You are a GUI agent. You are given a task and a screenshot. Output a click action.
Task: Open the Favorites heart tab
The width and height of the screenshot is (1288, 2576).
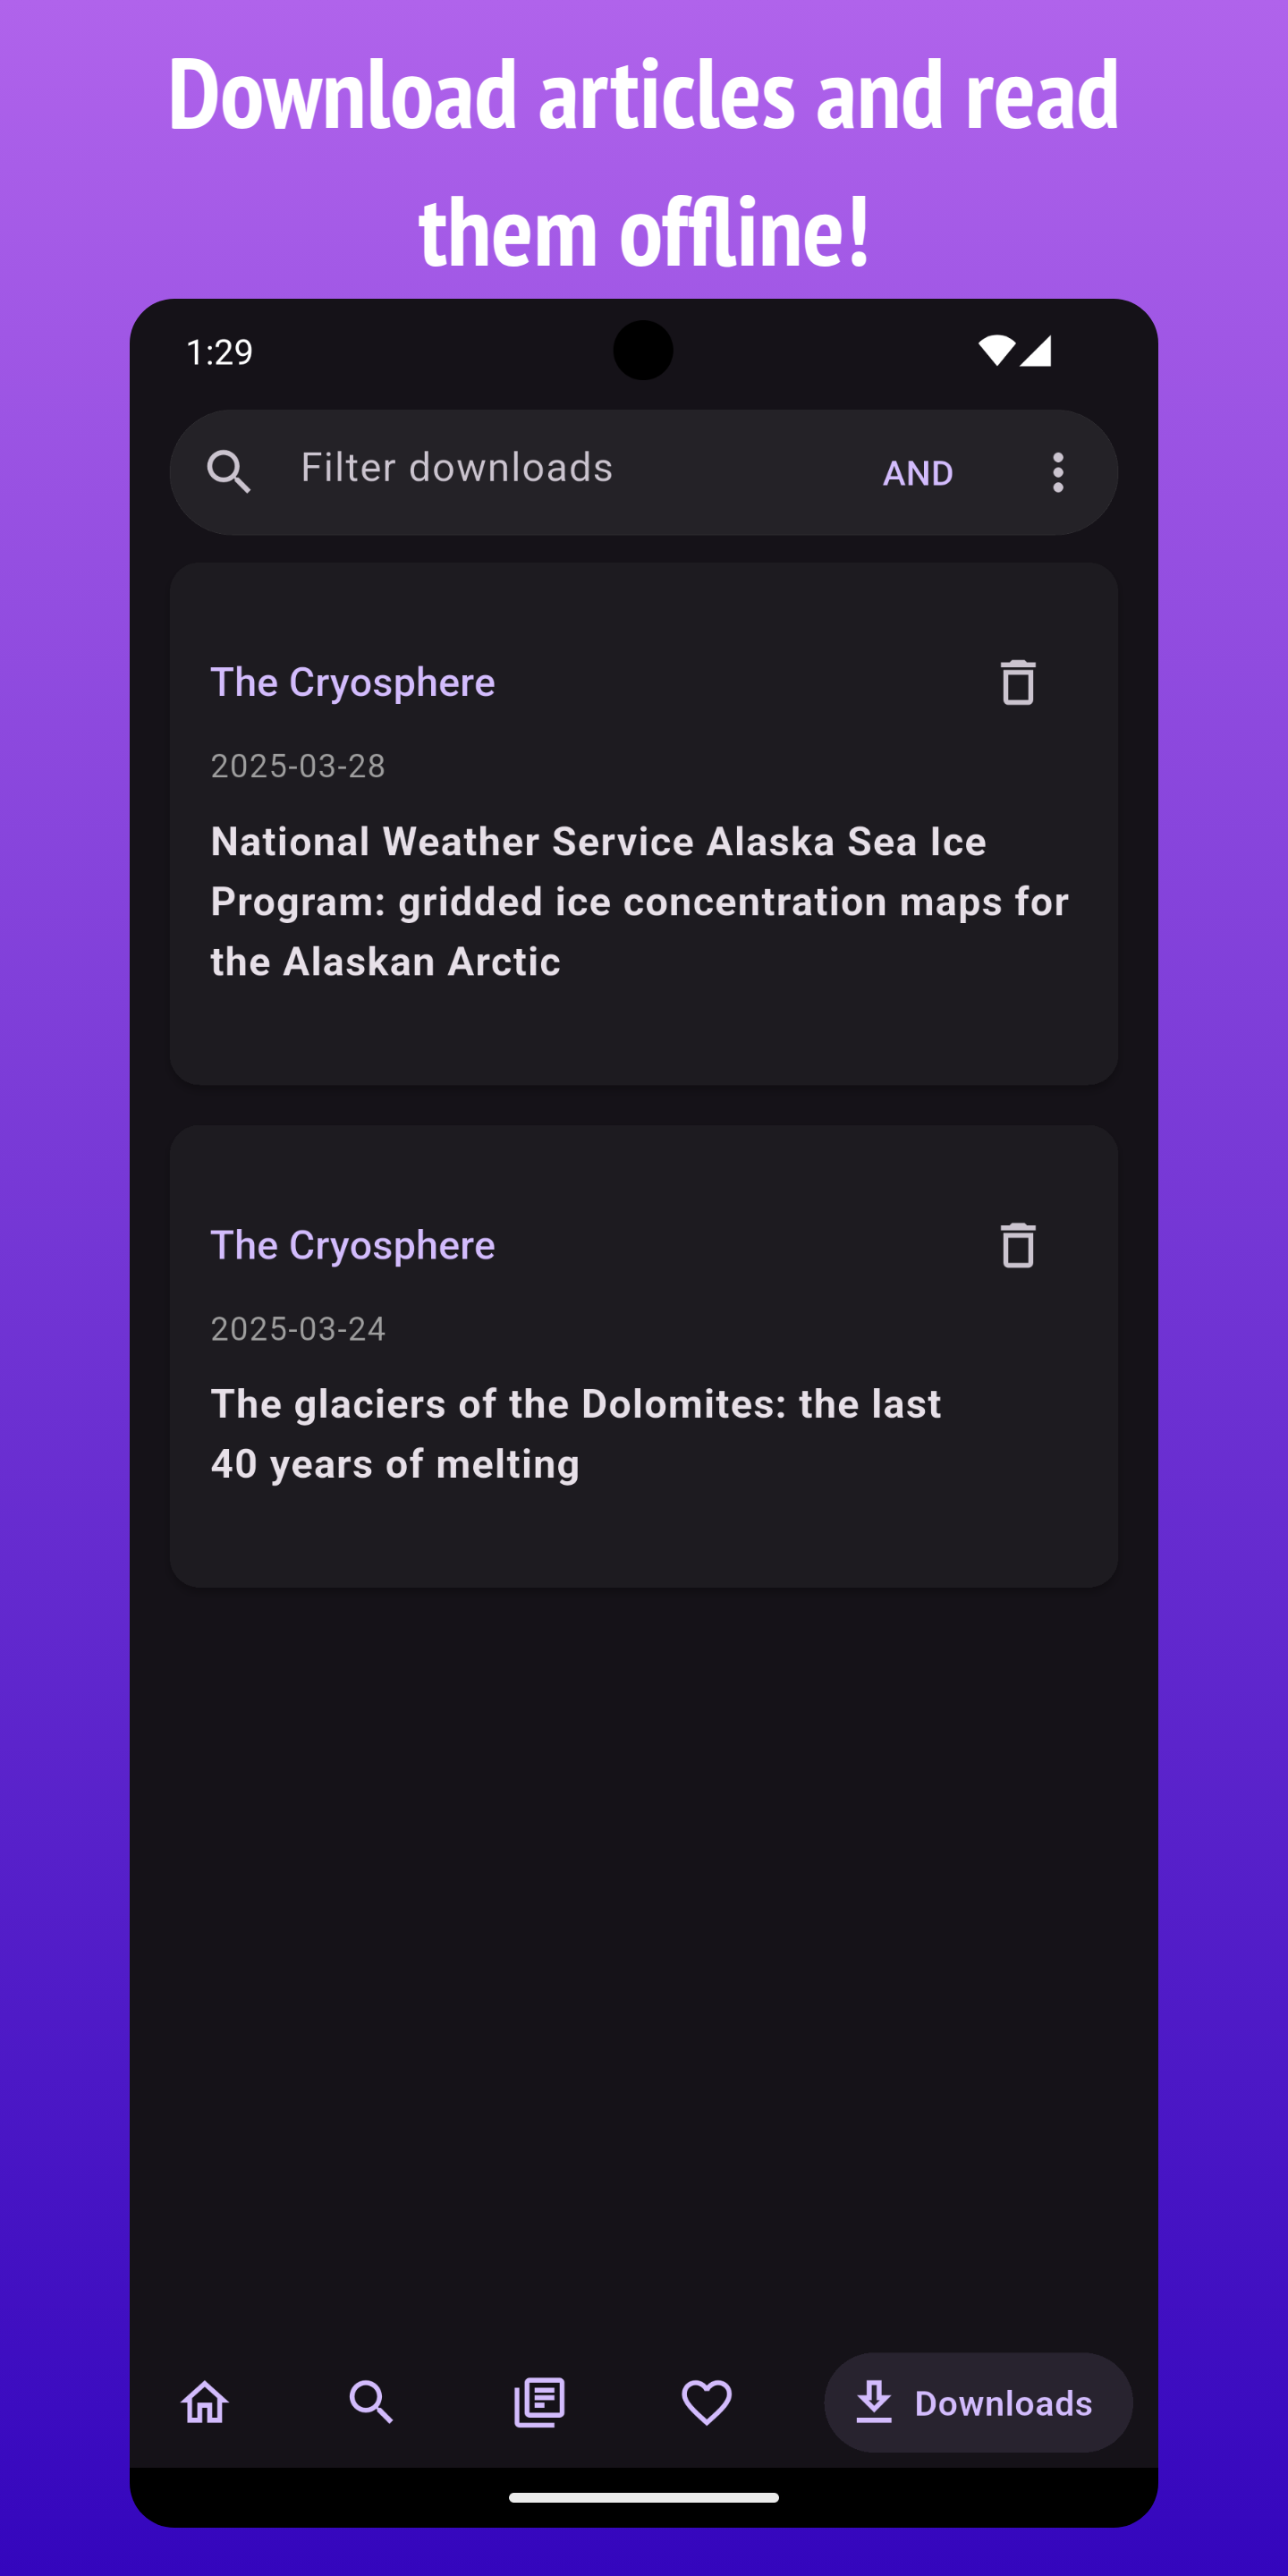707,2402
